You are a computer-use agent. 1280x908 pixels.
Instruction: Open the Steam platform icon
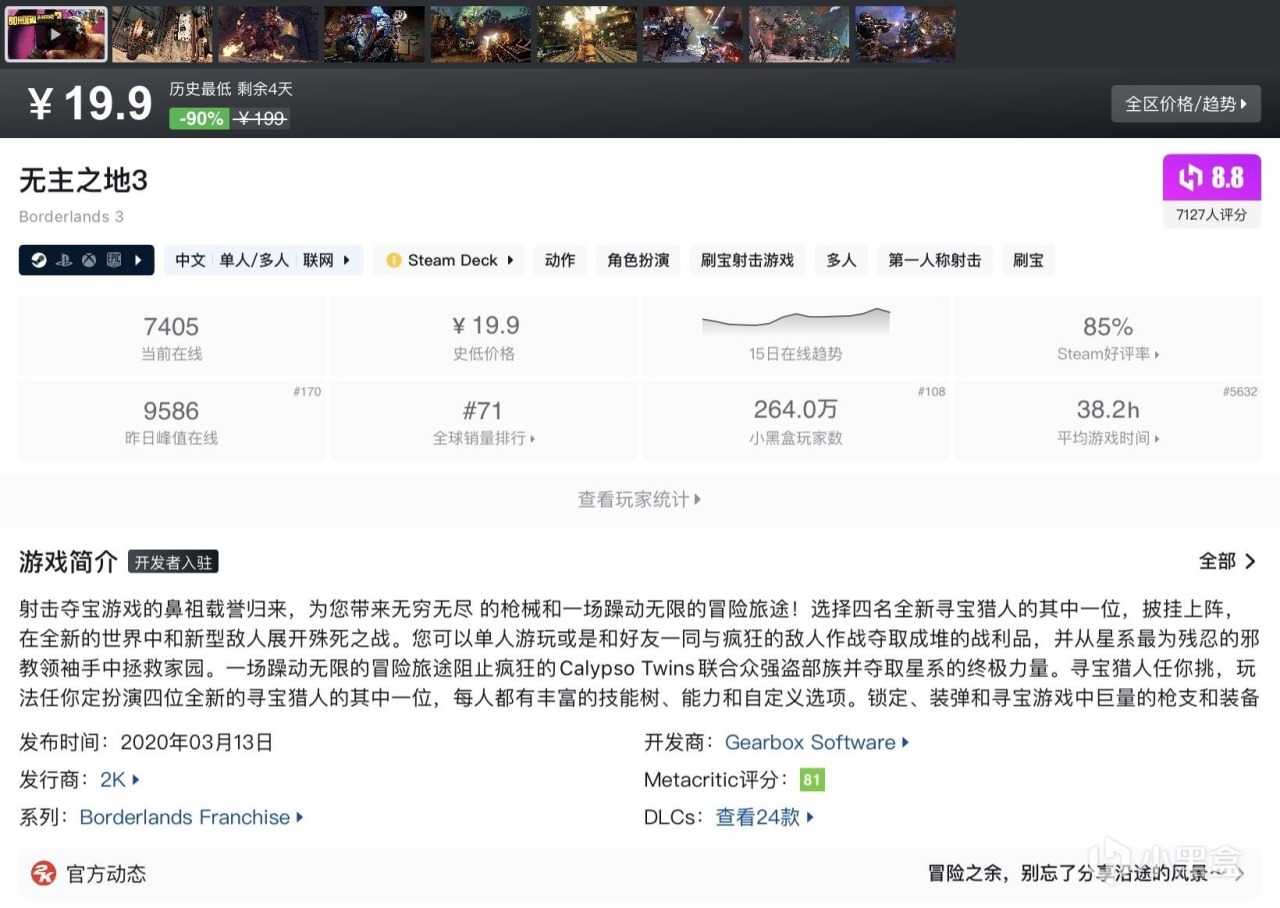click(39, 260)
